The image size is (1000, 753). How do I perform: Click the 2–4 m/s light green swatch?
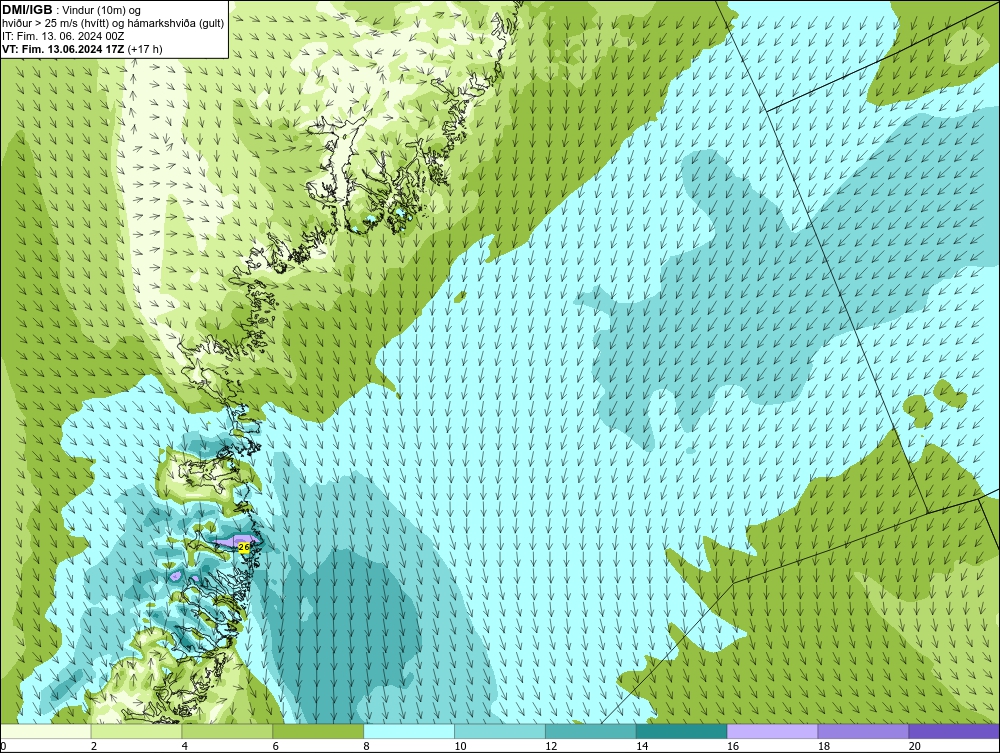[136, 731]
